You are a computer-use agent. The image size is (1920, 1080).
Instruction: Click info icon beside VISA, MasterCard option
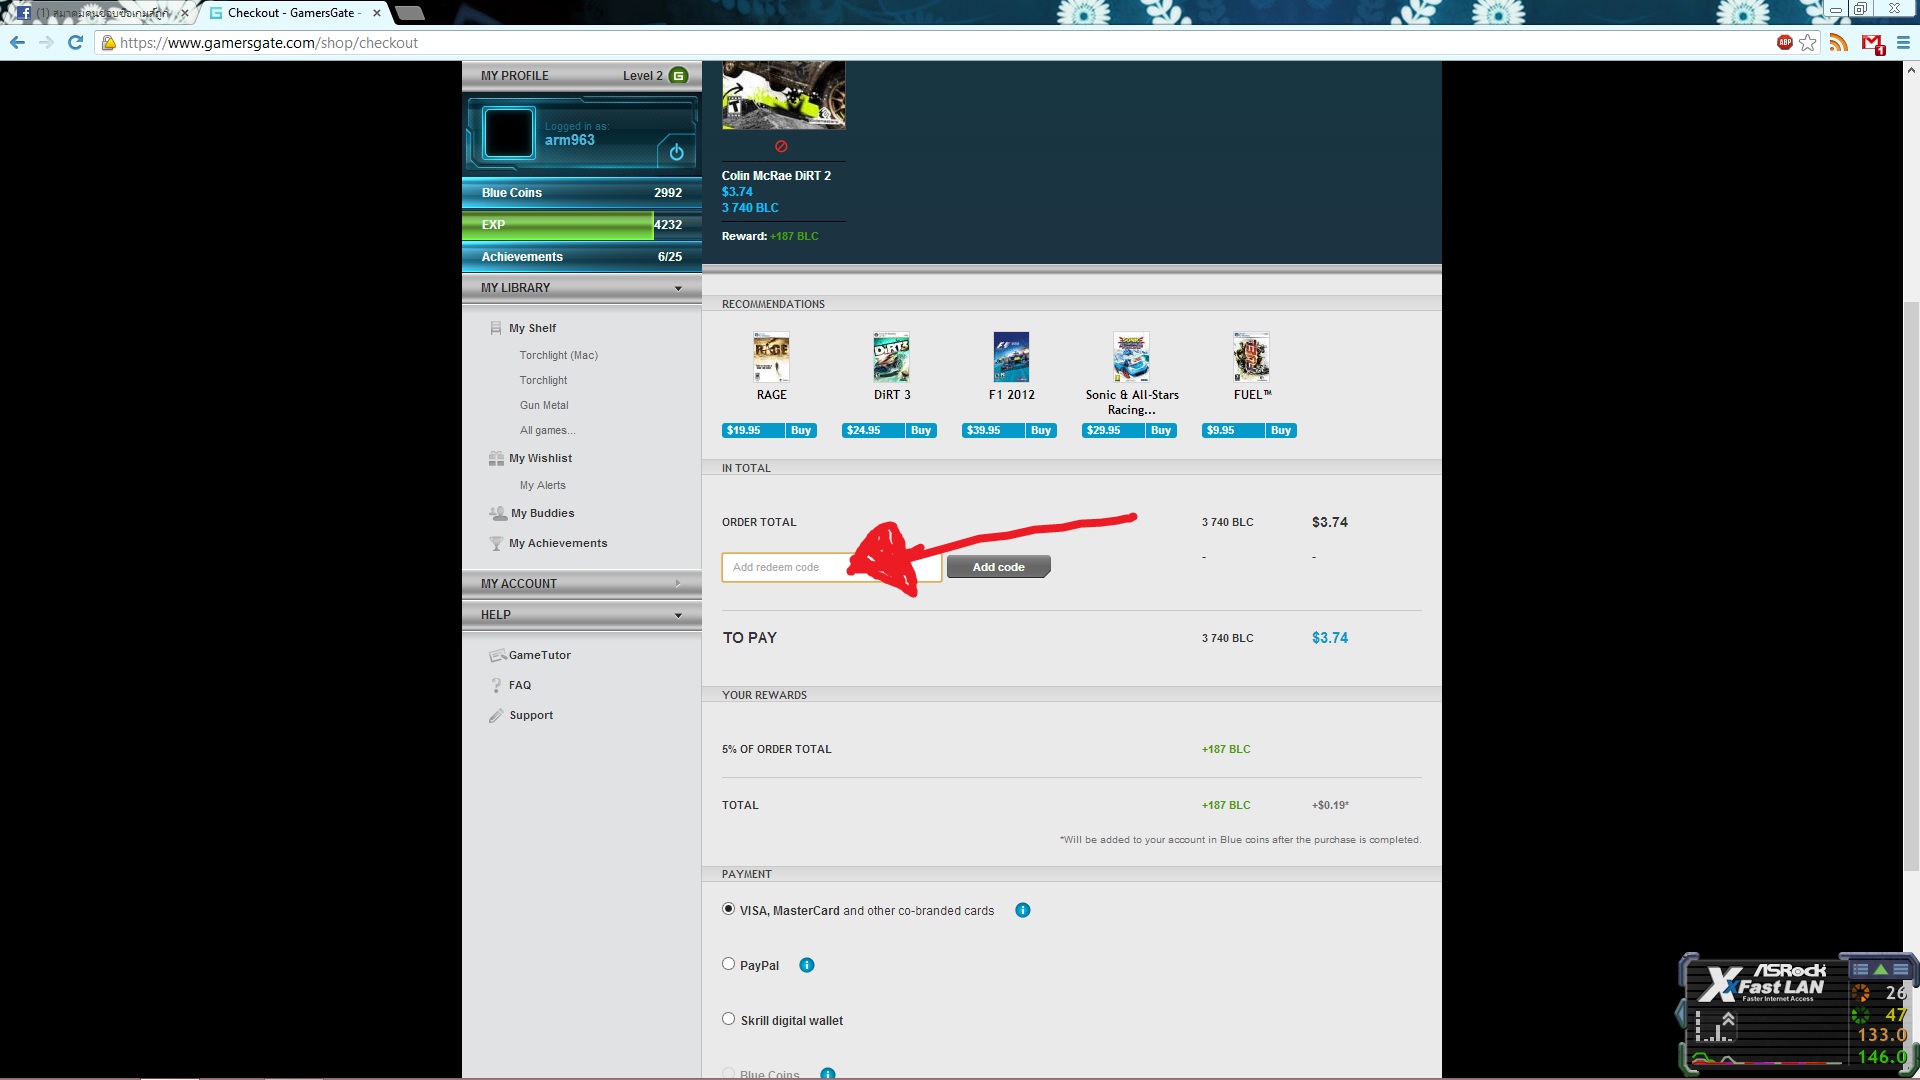[1022, 910]
